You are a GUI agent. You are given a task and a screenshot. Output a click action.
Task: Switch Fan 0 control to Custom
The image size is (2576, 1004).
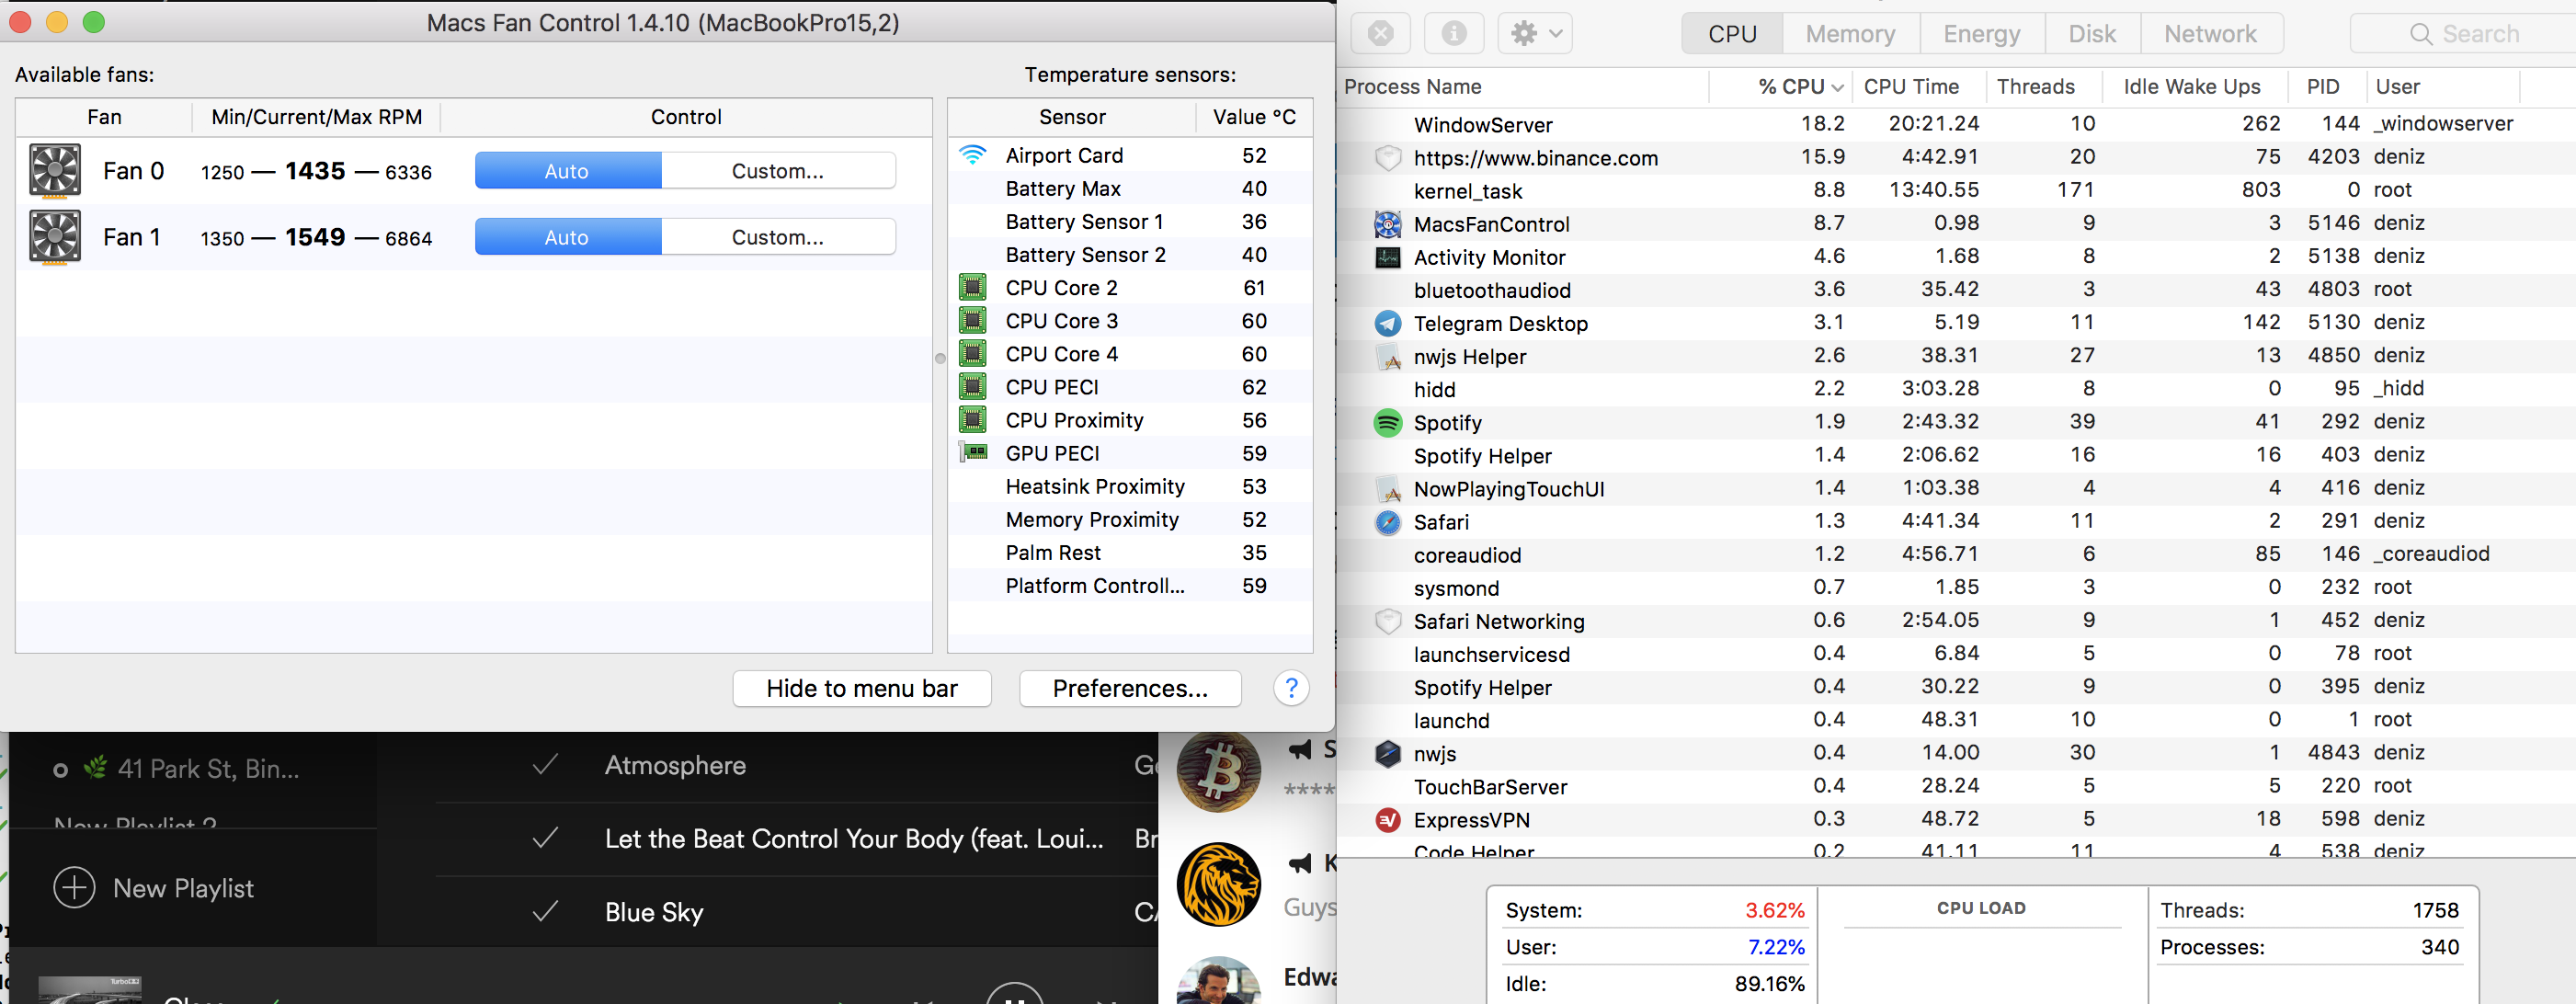pos(777,171)
